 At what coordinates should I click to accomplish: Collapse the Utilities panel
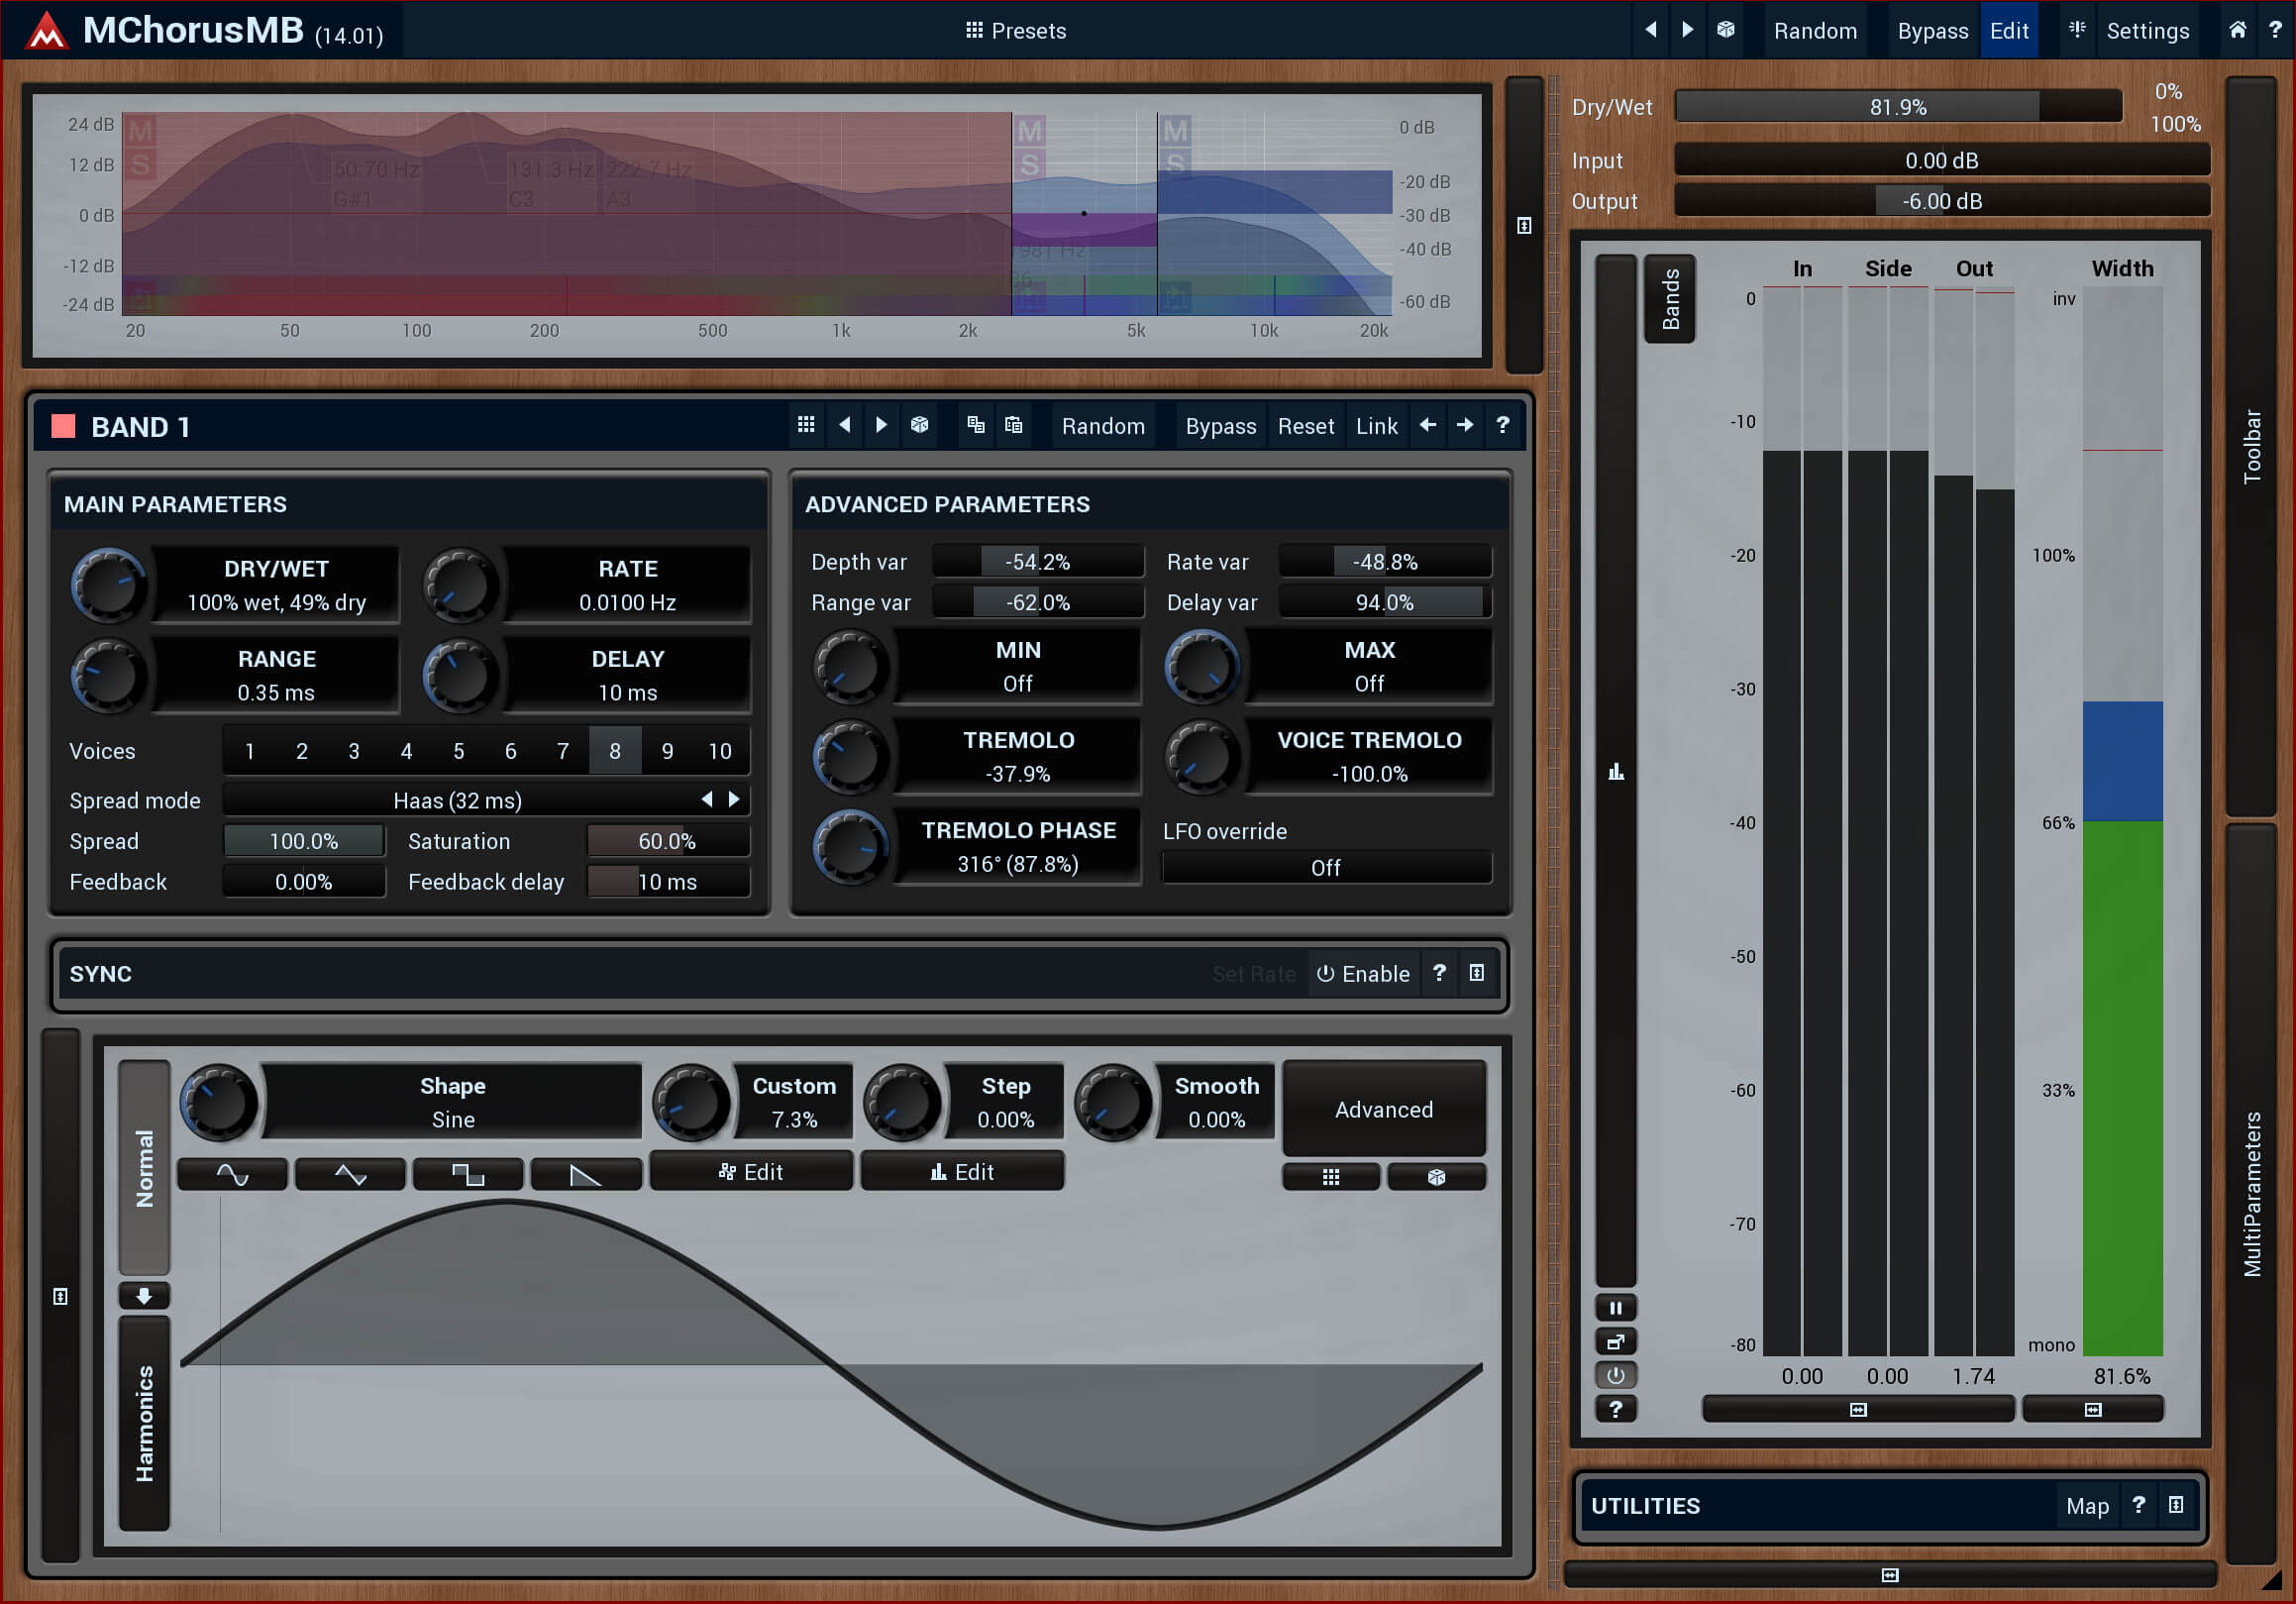[2176, 1505]
